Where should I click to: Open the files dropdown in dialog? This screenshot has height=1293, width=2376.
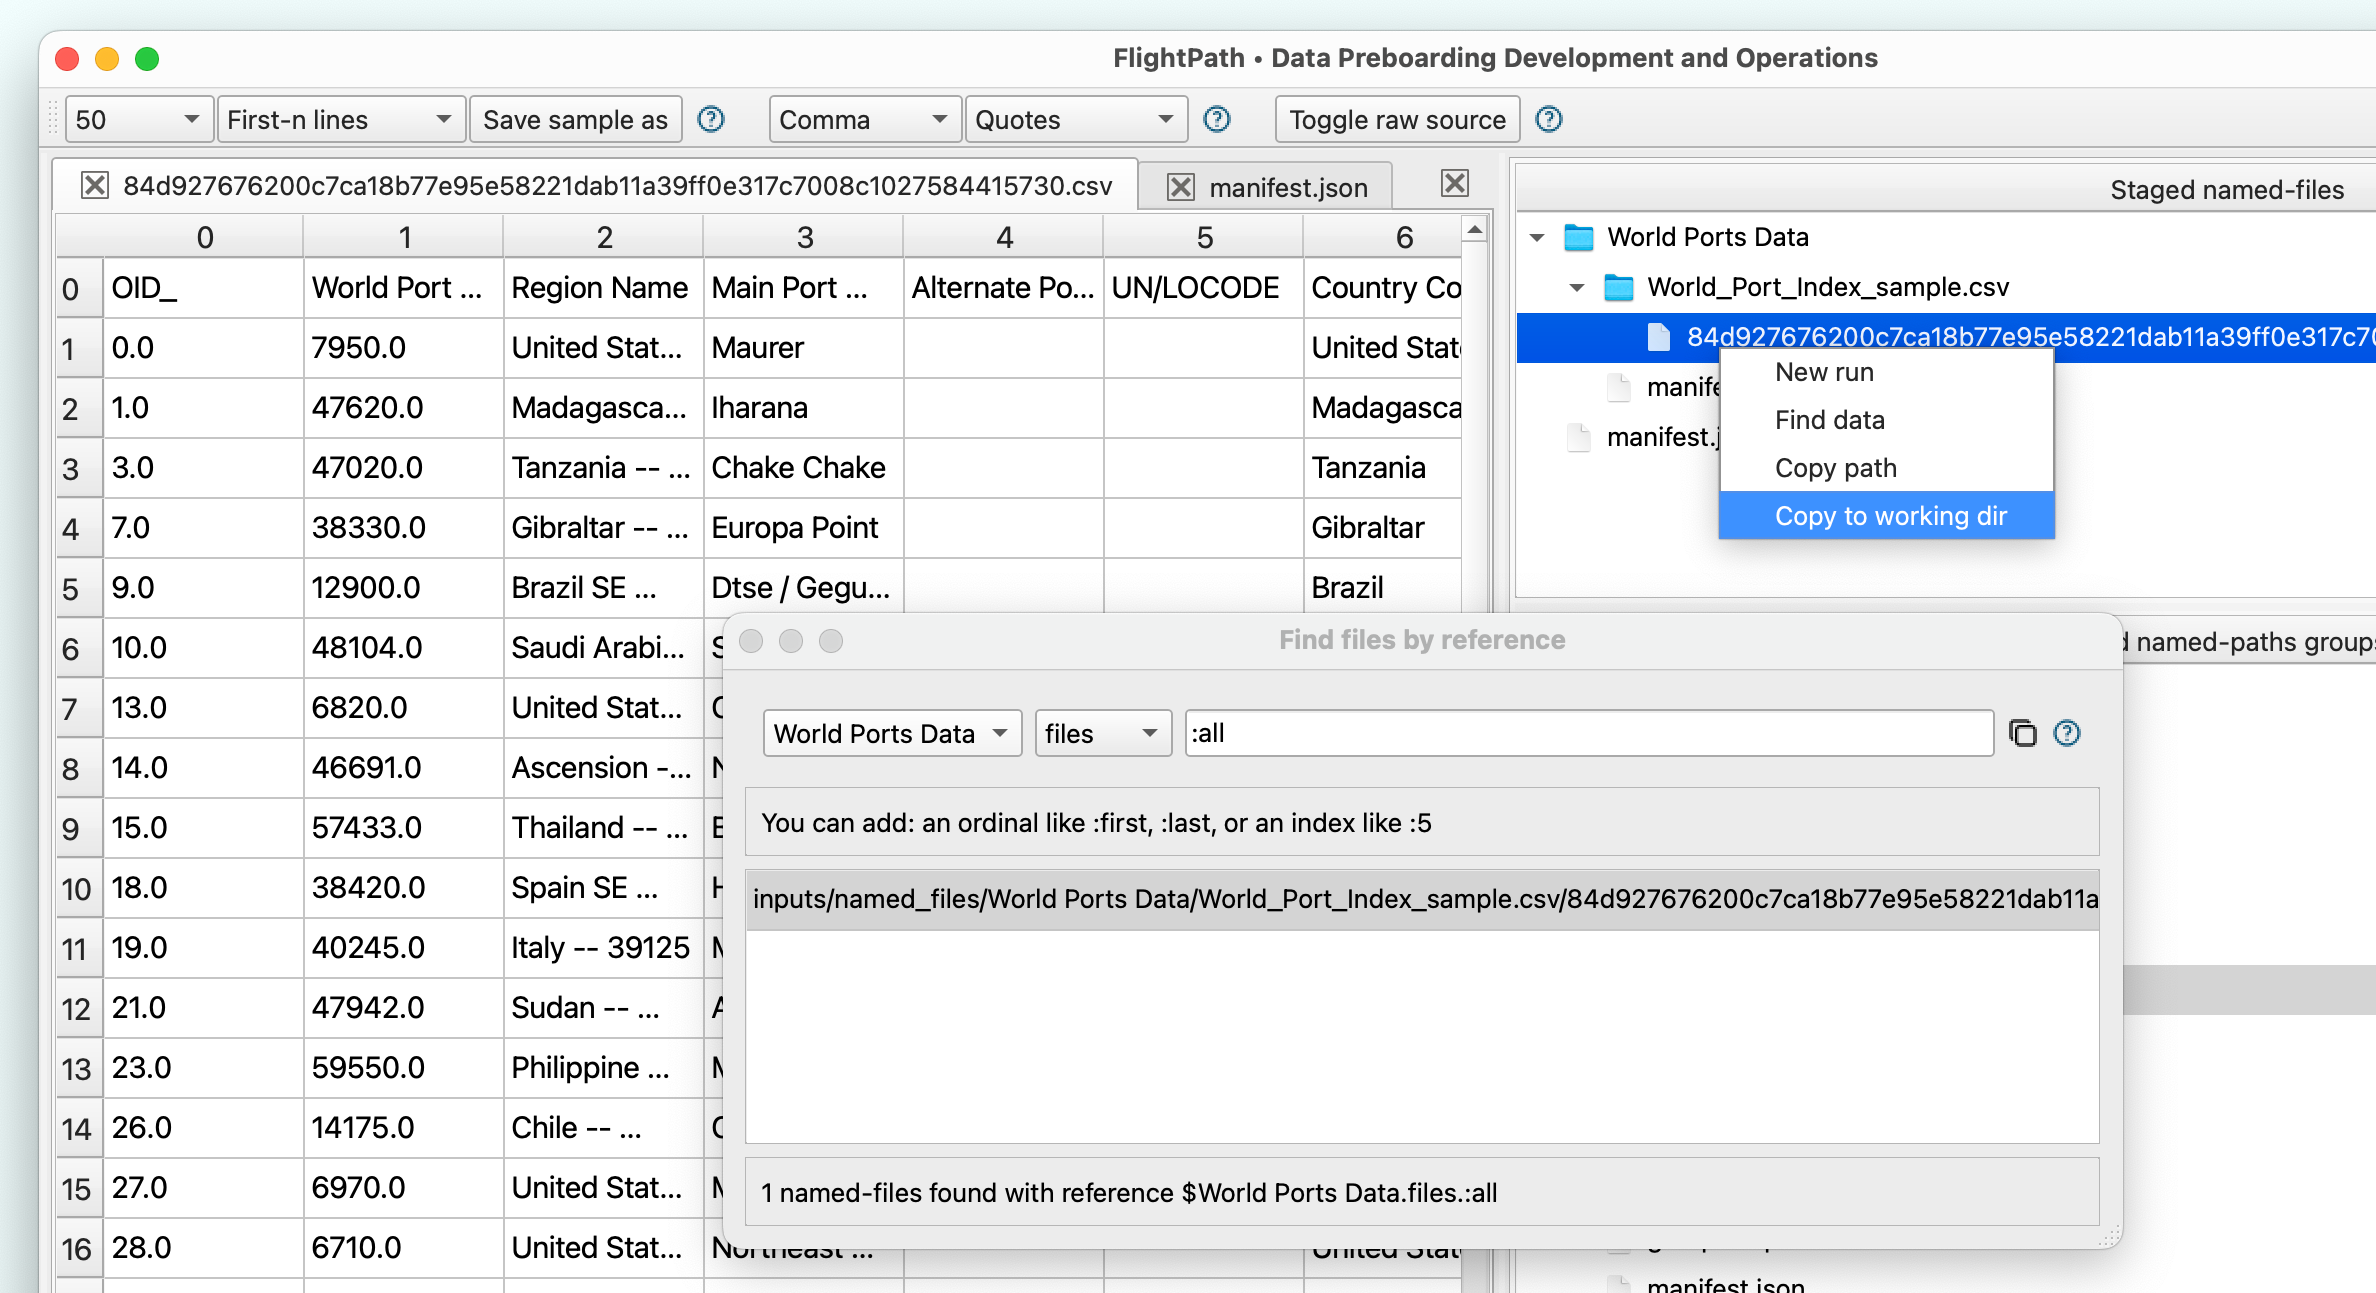coord(1103,734)
